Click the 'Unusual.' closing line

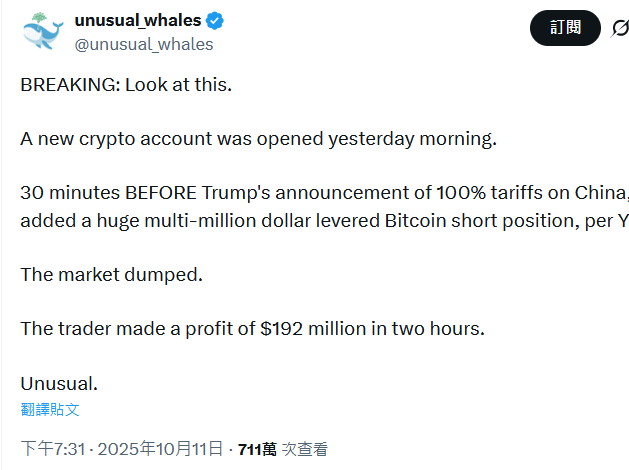(x=59, y=383)
